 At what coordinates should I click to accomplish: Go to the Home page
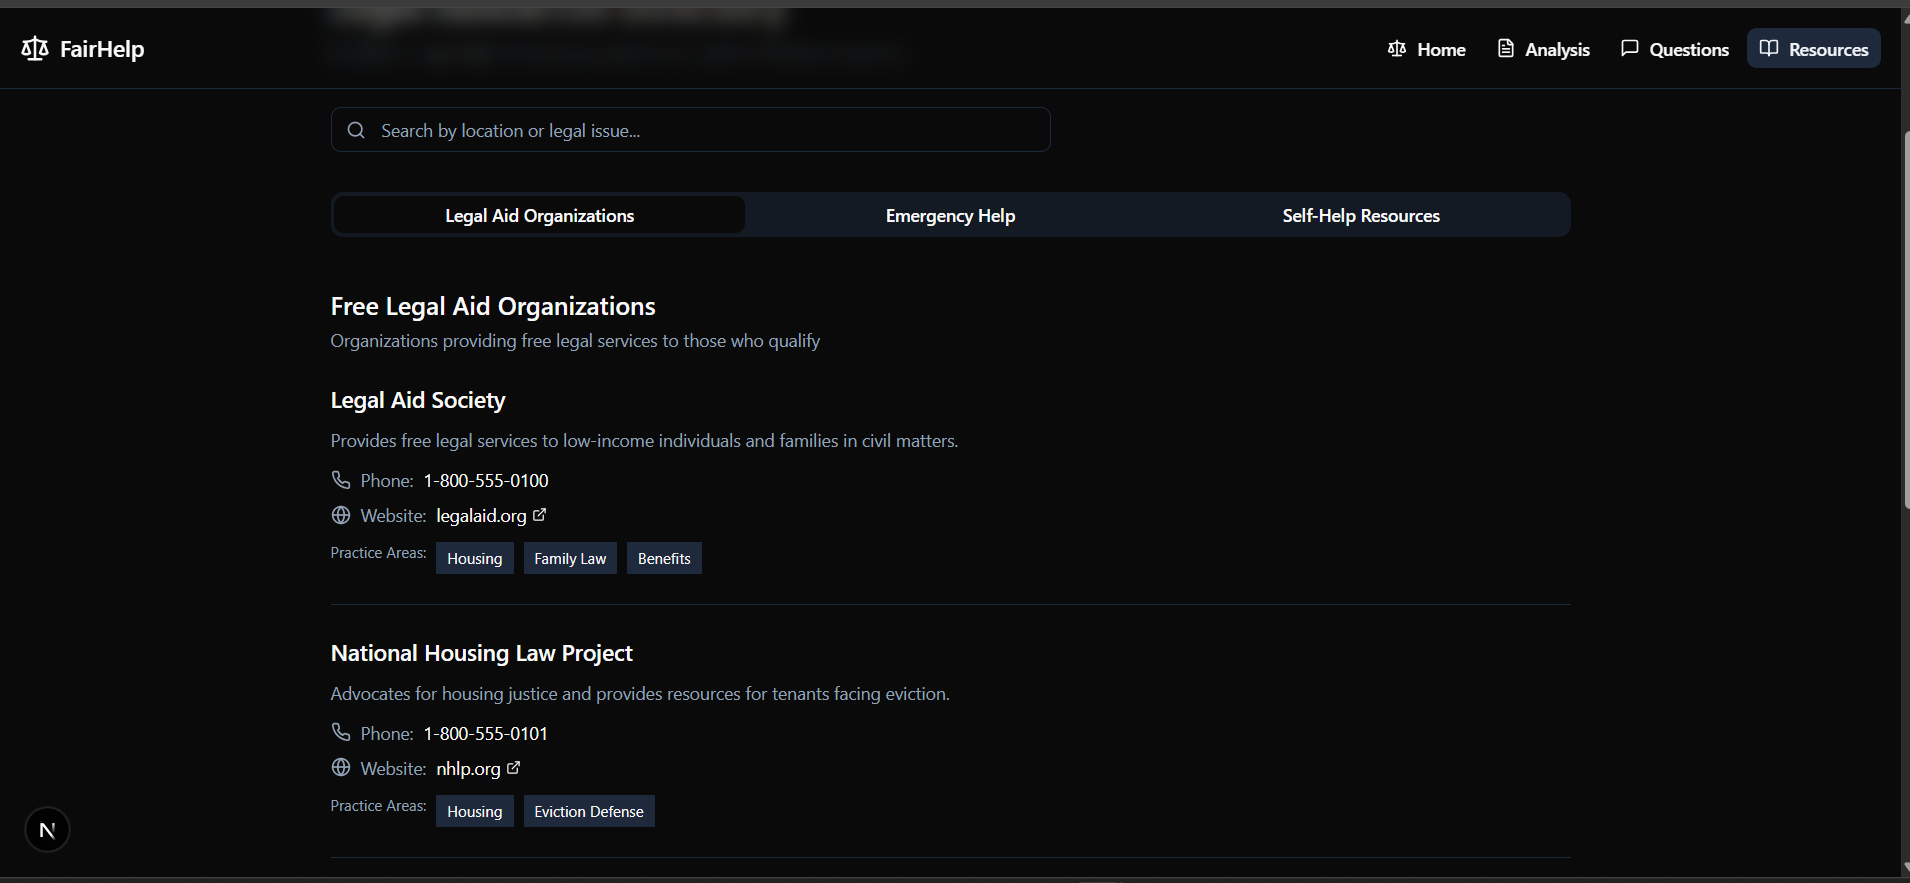coord(1427,49)
